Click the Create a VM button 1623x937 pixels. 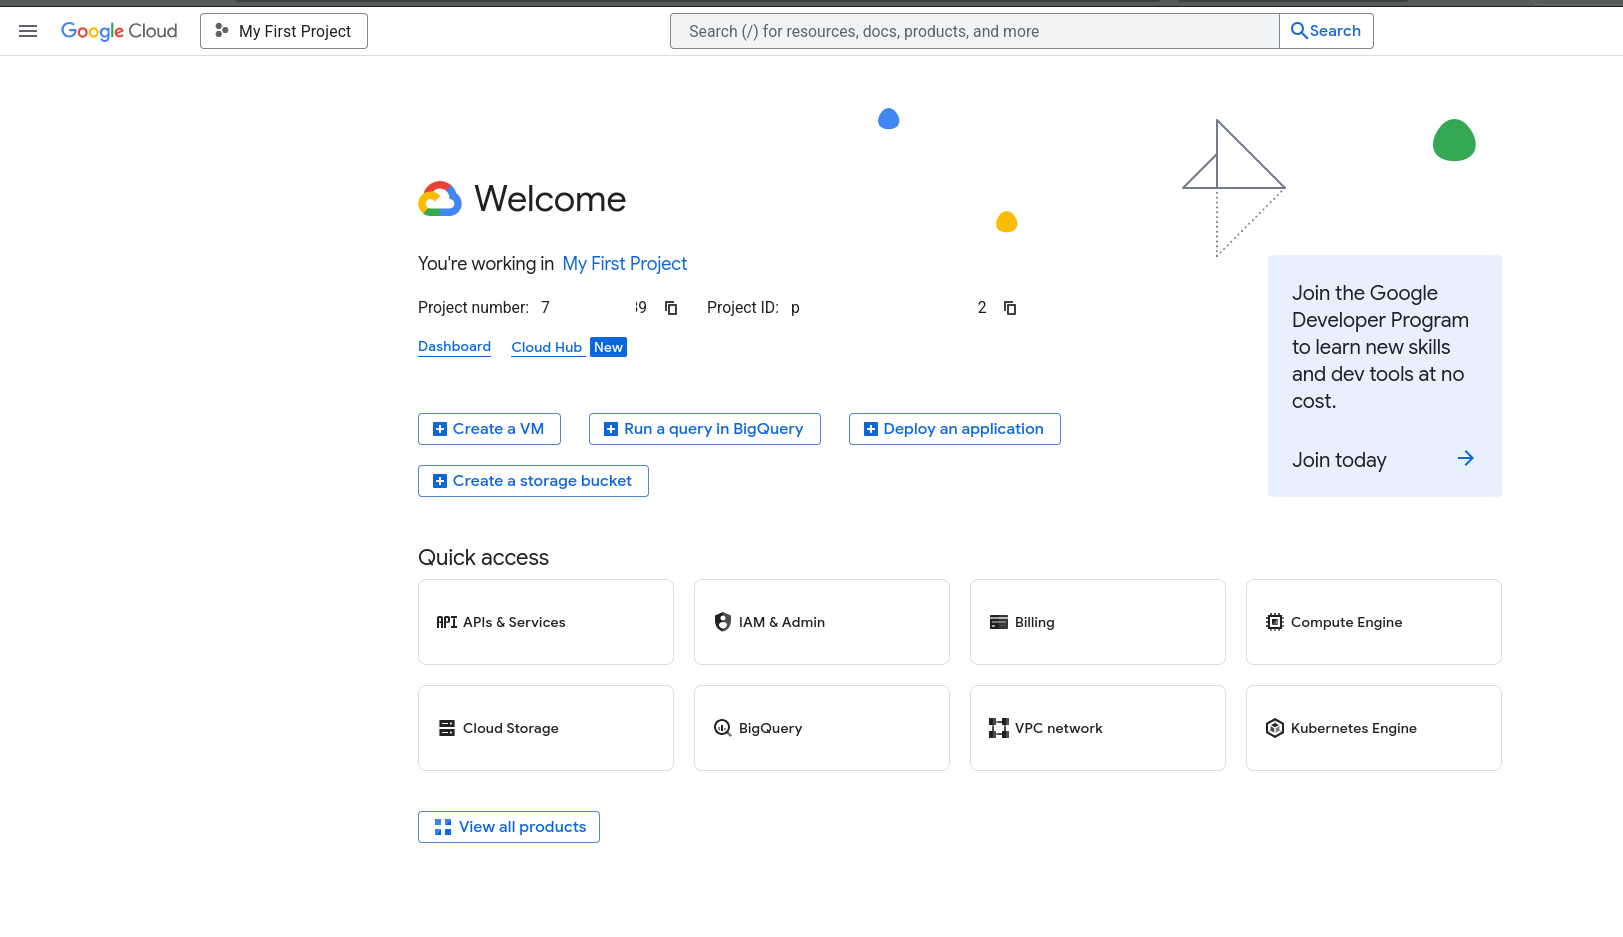(x=489, y=429)
